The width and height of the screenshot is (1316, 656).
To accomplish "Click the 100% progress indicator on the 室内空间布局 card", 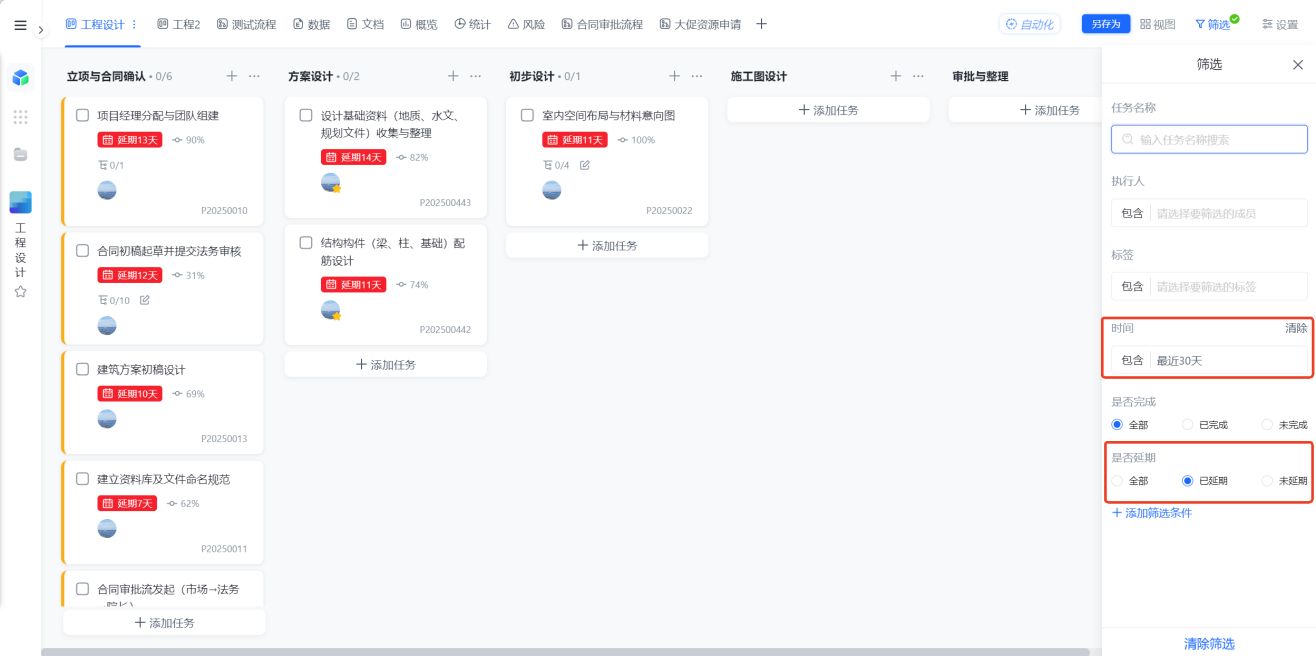I will point(636,140).
